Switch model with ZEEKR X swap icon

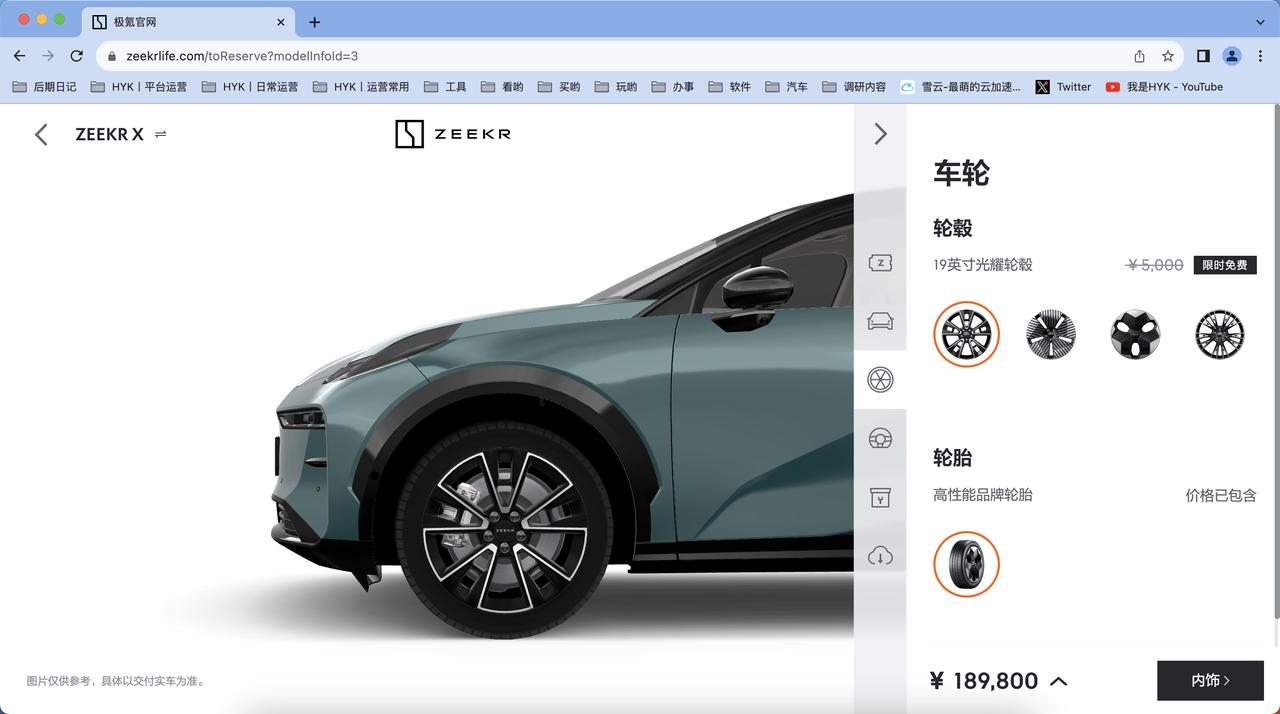[161, 134]
